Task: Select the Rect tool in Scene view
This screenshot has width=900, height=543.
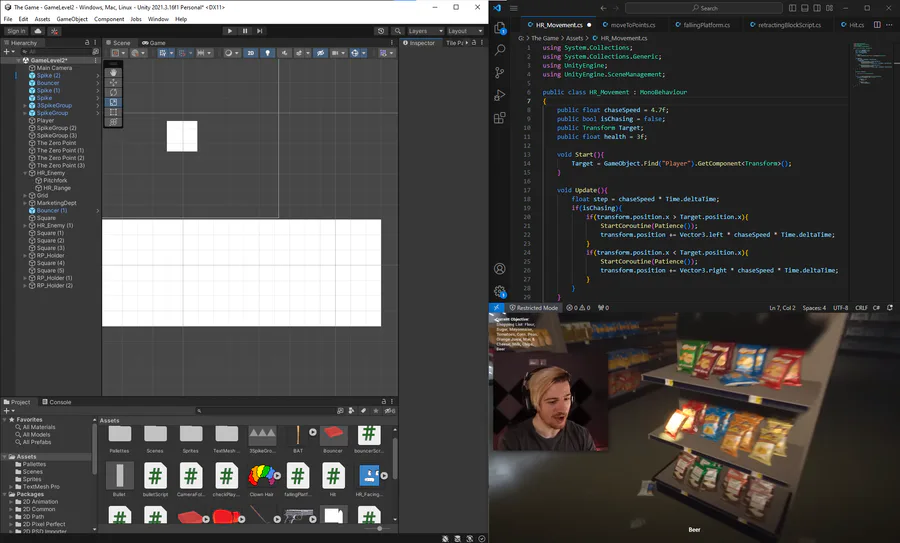Action: pos(113,112)
